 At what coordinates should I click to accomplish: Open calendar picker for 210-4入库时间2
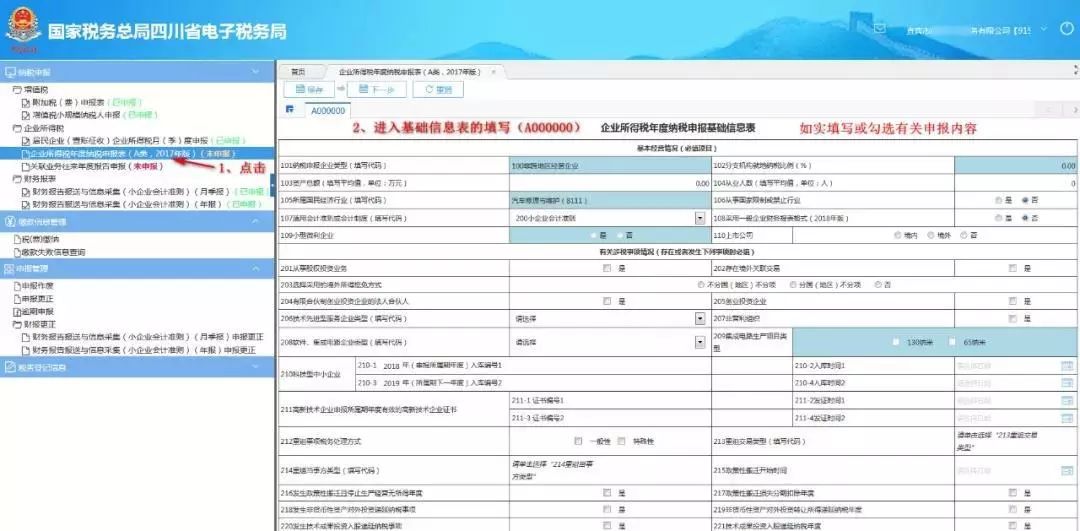coord(1067,383)
